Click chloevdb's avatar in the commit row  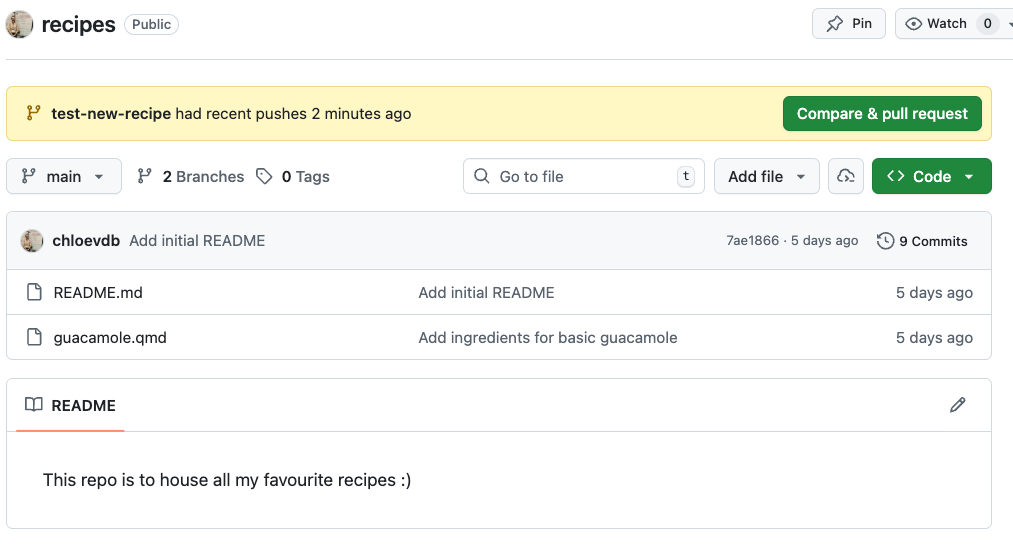tap(32, 241)
